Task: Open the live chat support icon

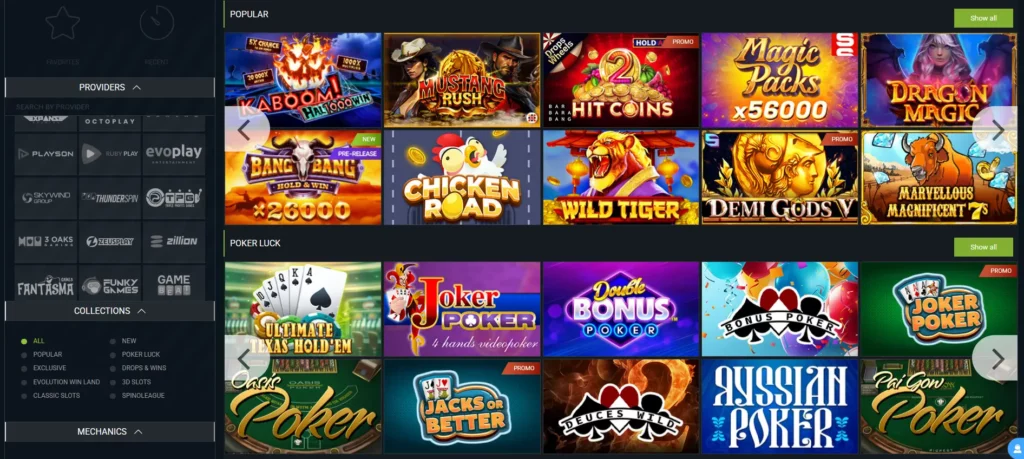Action: (x=1016, y=449)
